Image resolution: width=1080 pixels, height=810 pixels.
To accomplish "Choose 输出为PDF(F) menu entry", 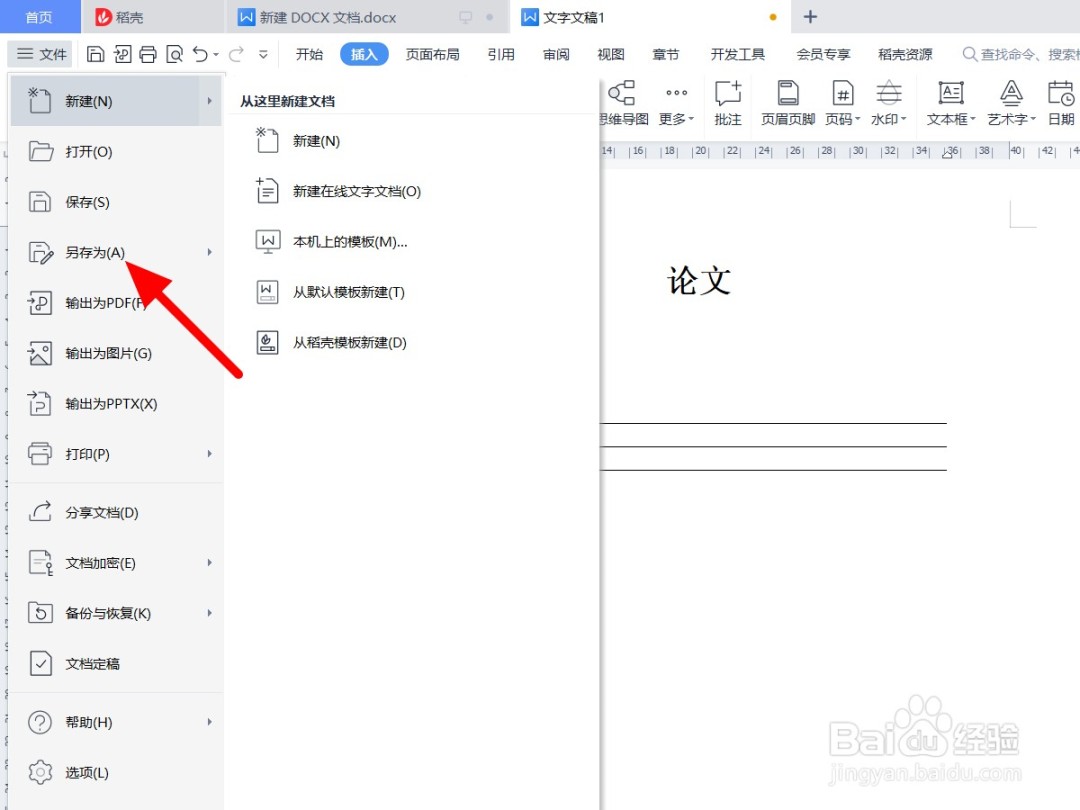I will [116, 303].
